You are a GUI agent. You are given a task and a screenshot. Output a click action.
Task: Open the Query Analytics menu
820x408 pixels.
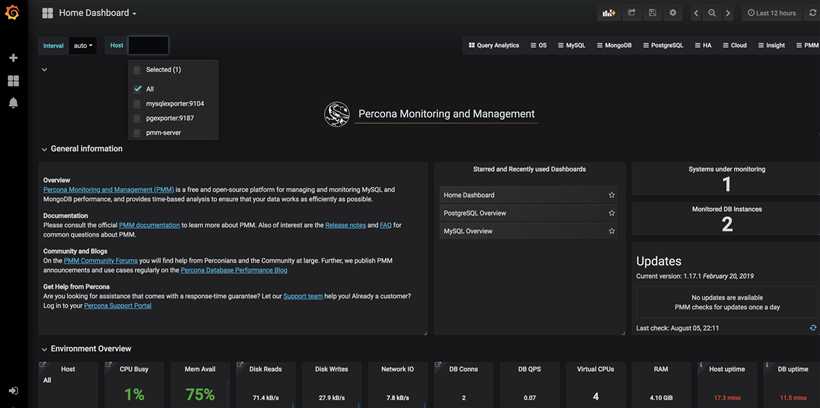[494, 46]
